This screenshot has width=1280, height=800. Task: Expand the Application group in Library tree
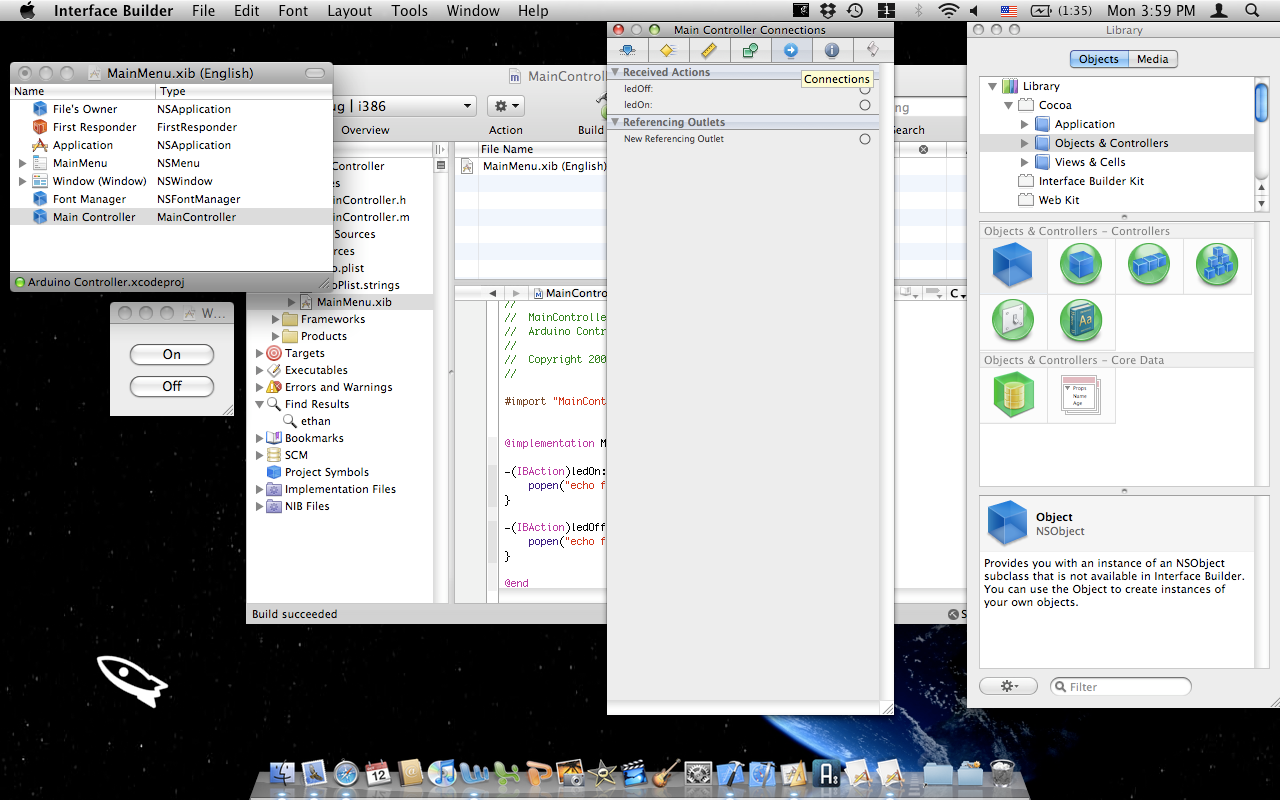[x=1024, y=124]
